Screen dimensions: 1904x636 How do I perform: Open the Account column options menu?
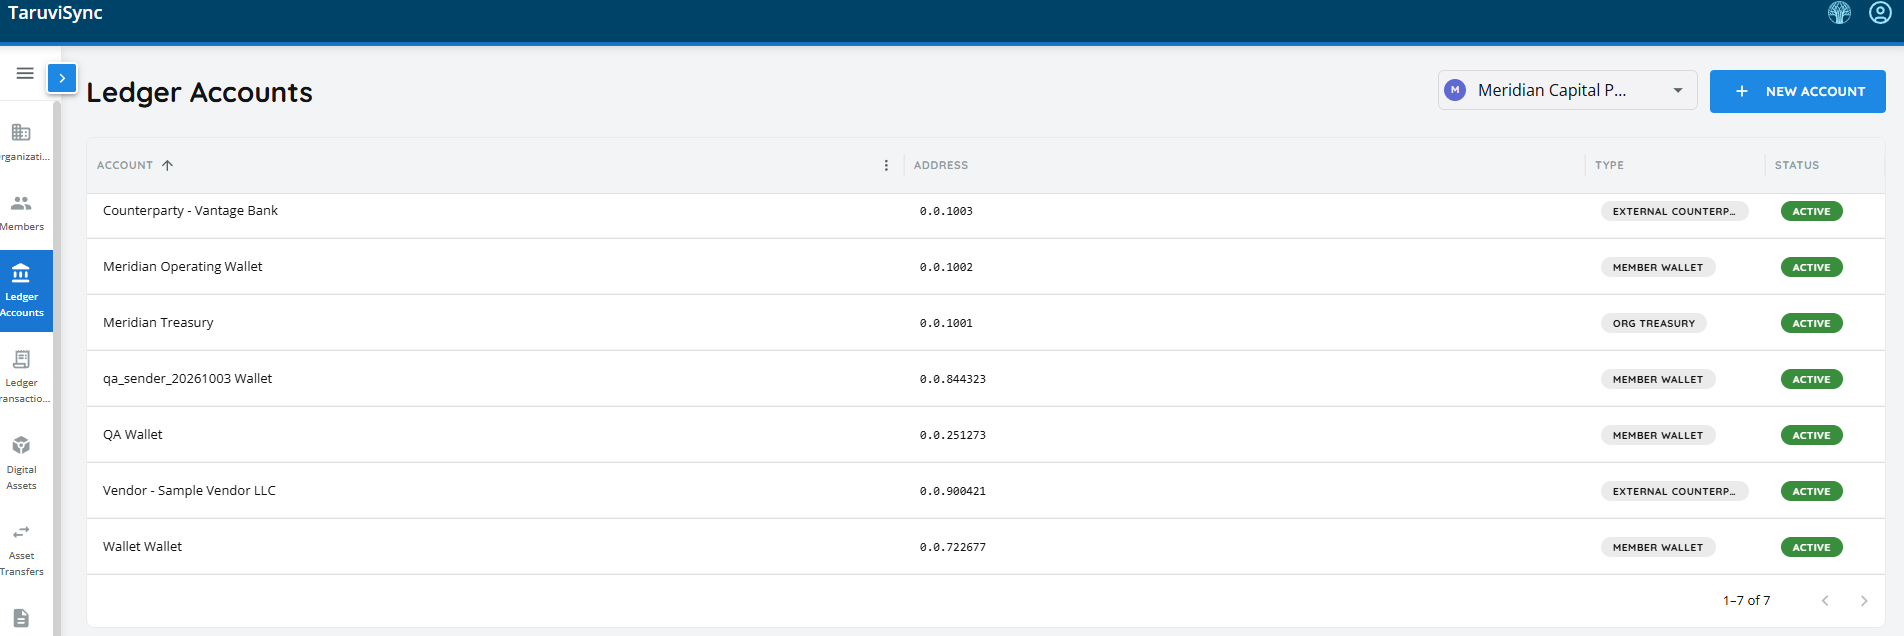[x=886, y=165]
